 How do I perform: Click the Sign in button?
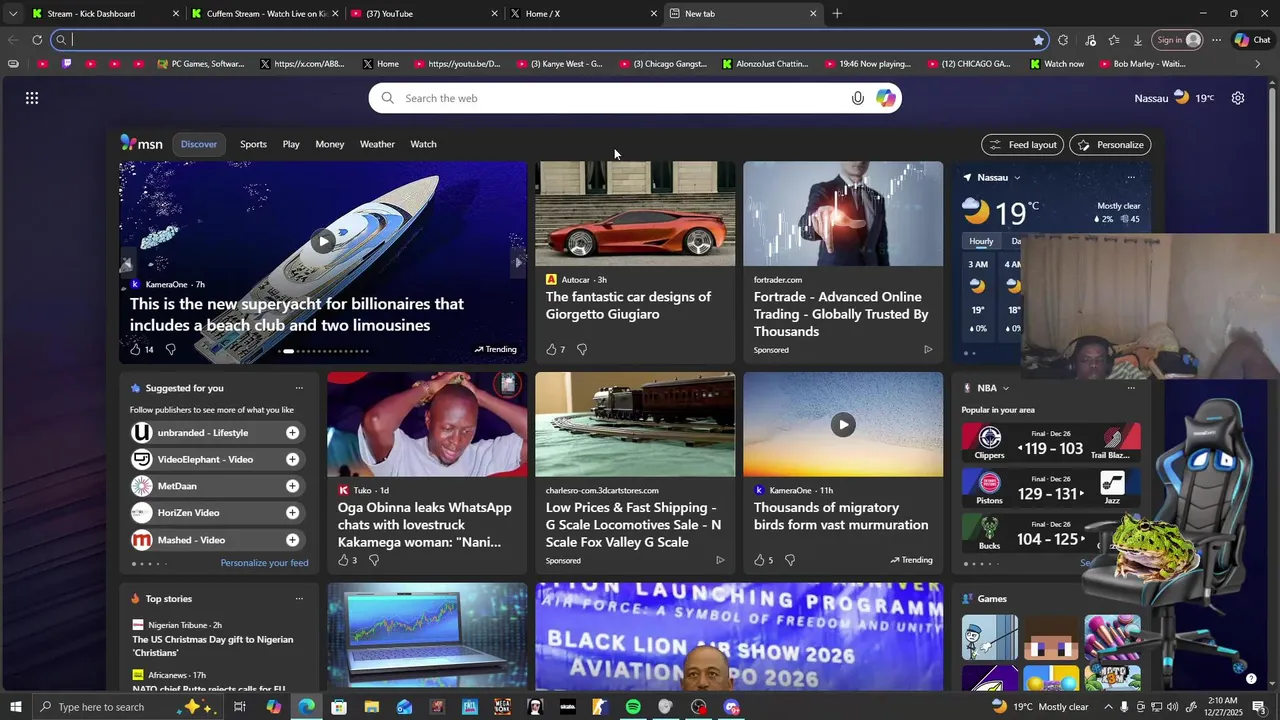pyautogui.click(x=1178, y=40)
